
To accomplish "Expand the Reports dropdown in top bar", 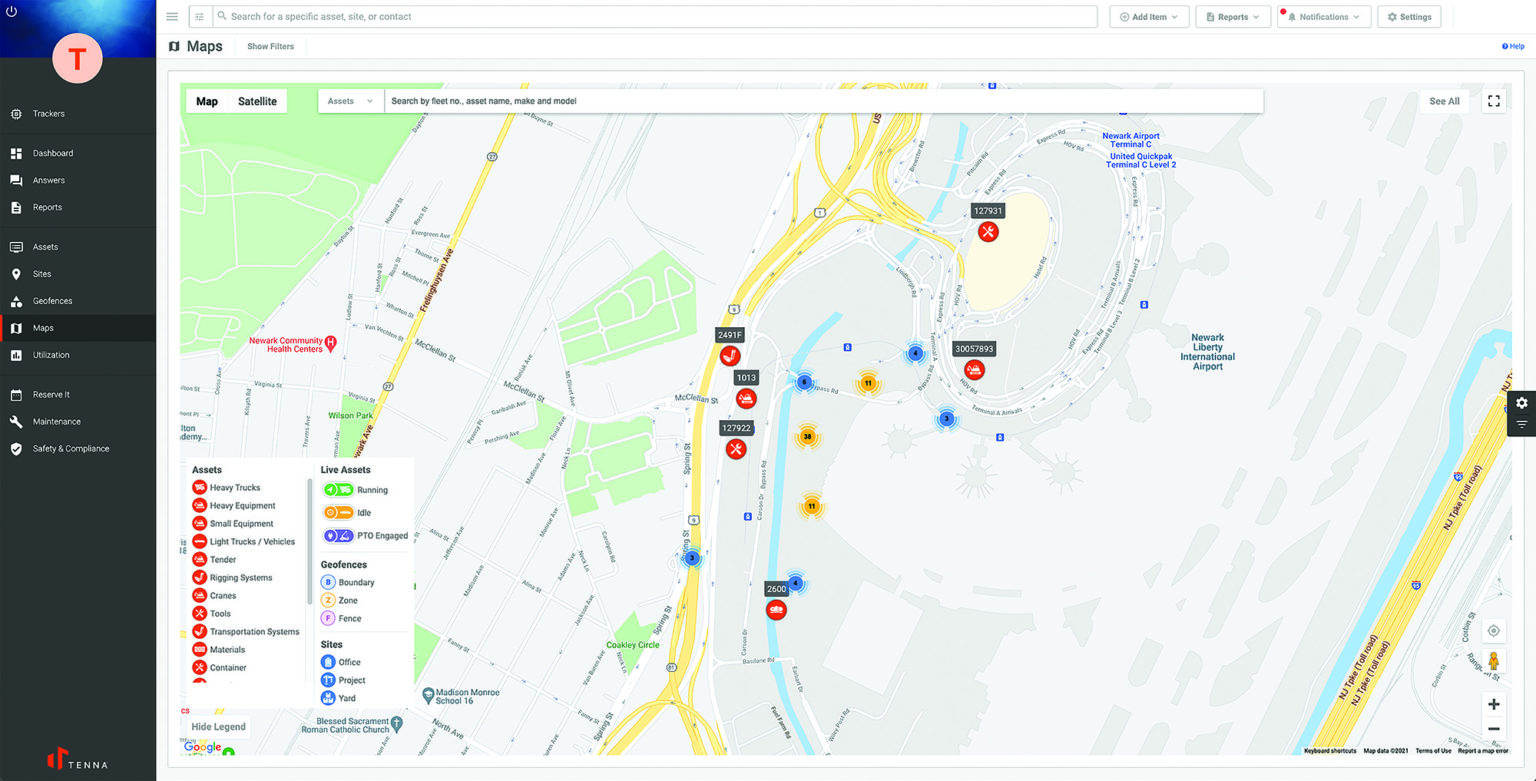I will pos(1232,17).
